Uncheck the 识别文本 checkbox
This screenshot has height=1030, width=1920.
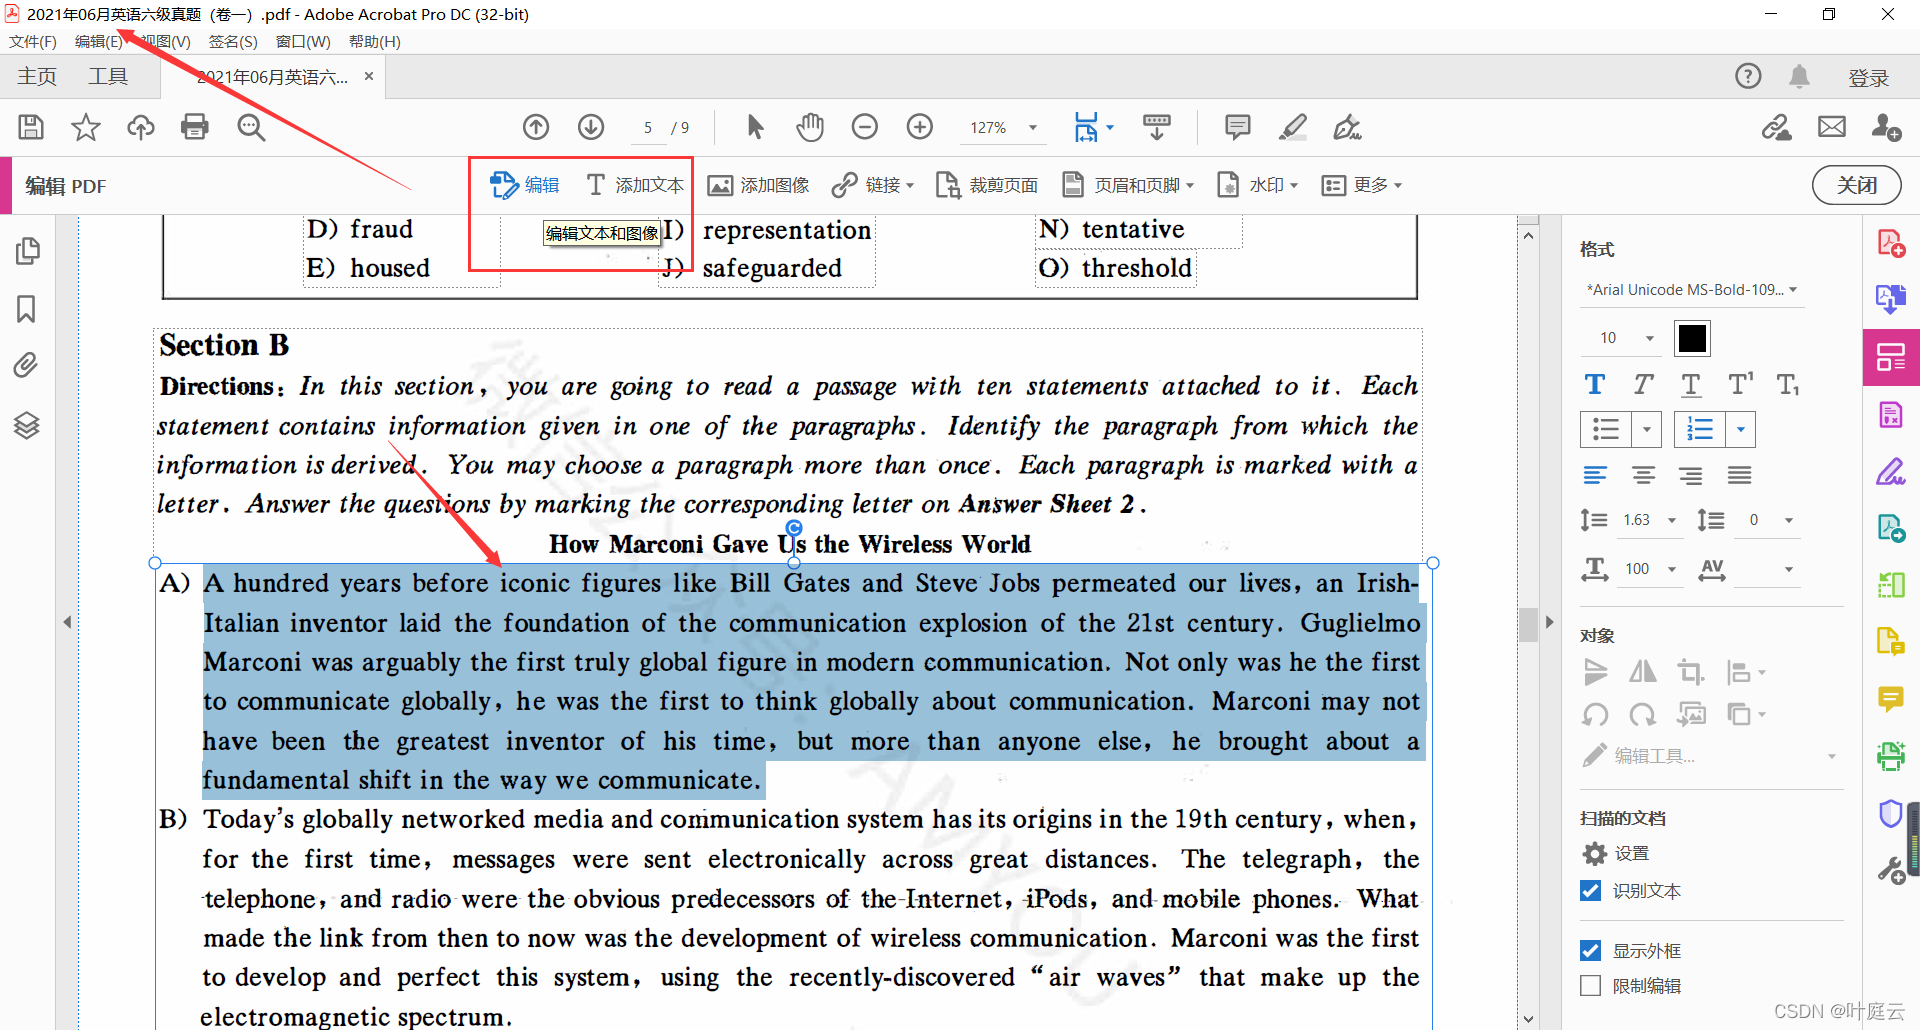click(1591, 890)
